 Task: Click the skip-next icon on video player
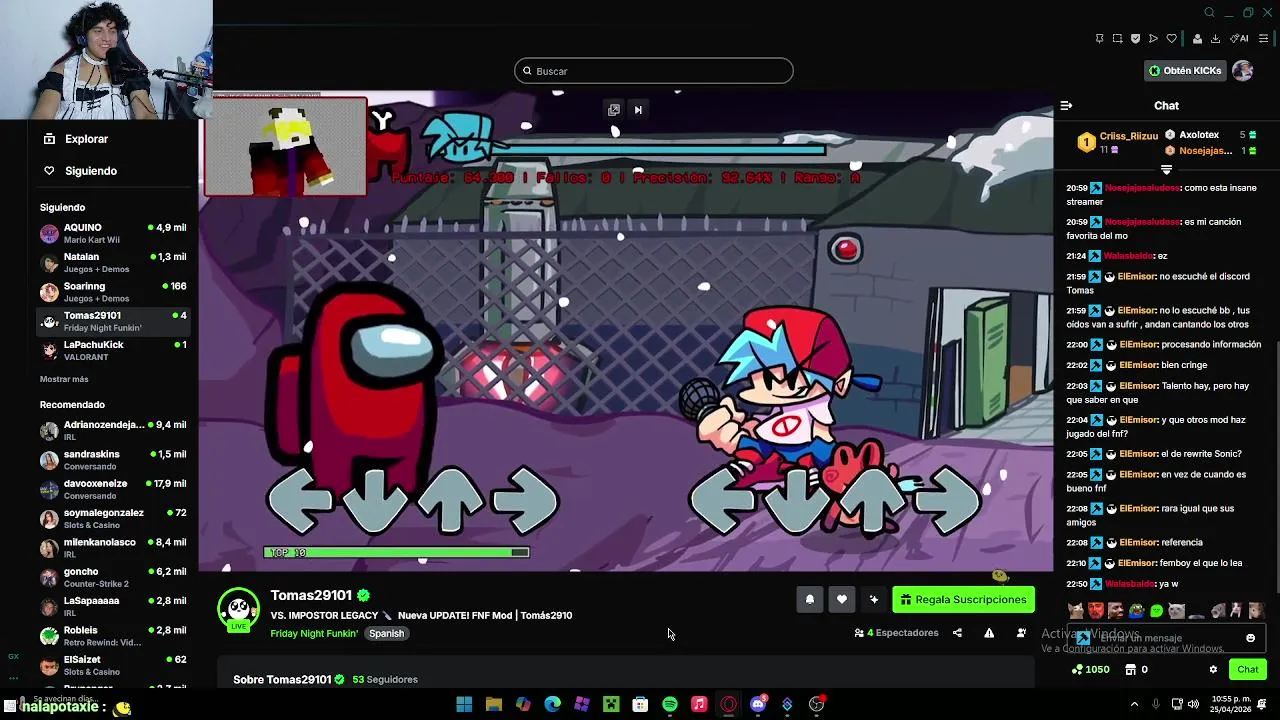pos(638,110)
